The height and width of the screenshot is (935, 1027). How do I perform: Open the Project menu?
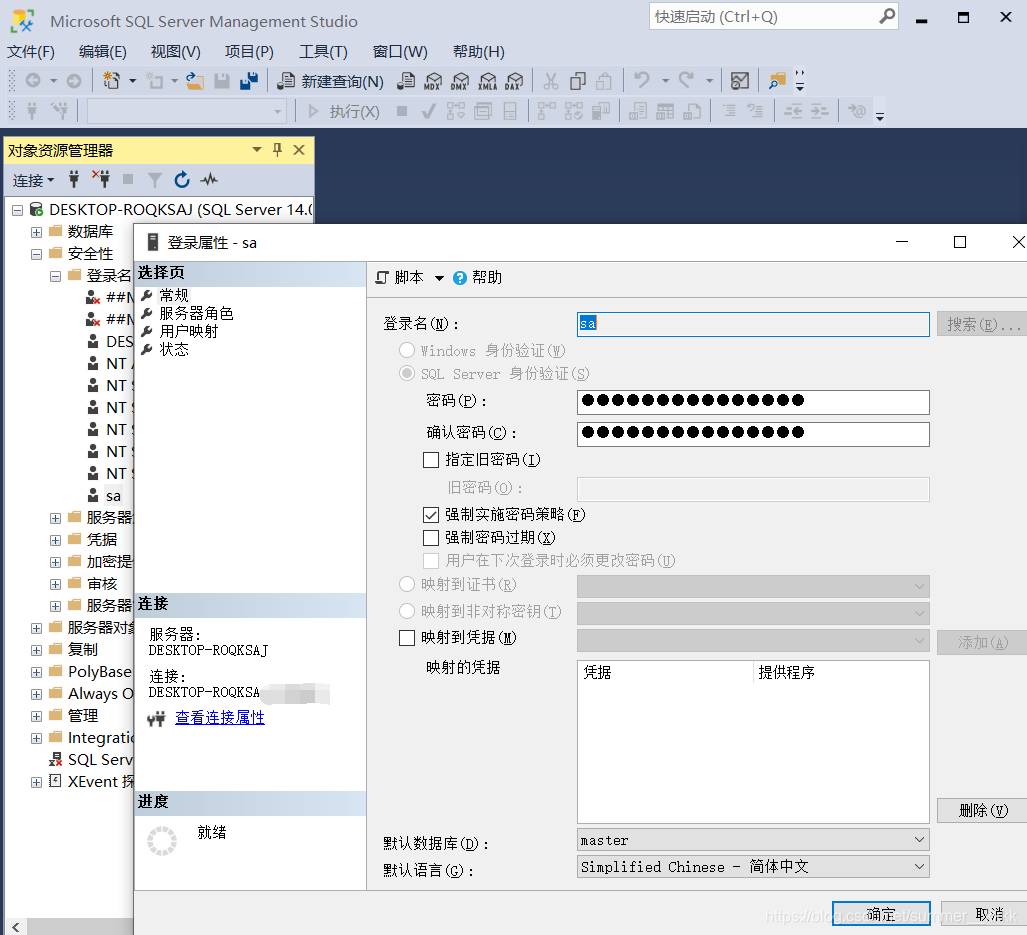click(249, 52)
